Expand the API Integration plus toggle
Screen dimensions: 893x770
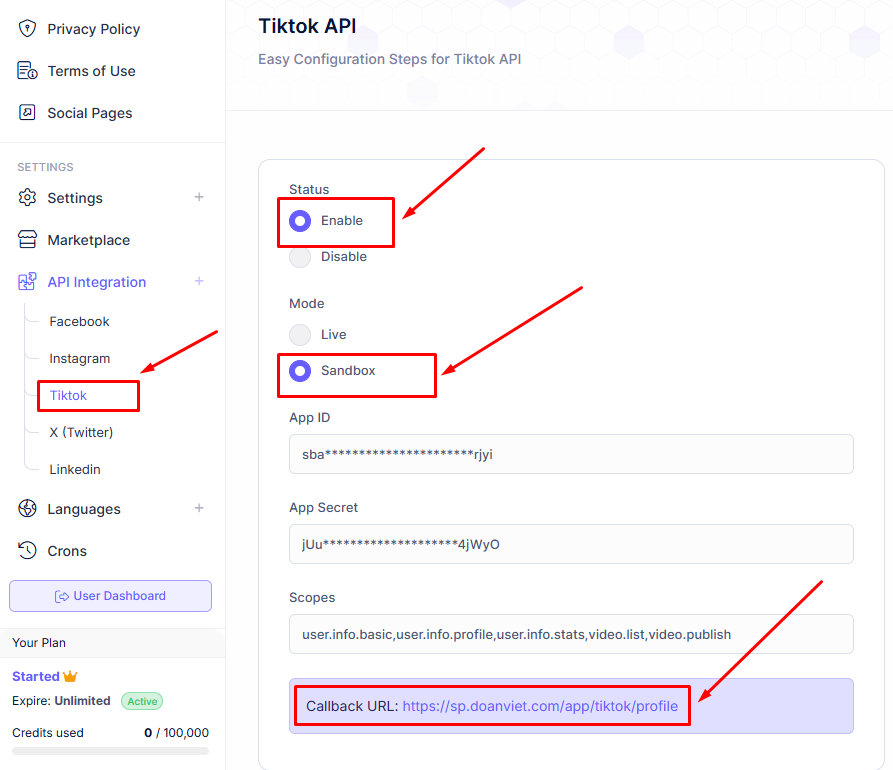tap(199, 281)
